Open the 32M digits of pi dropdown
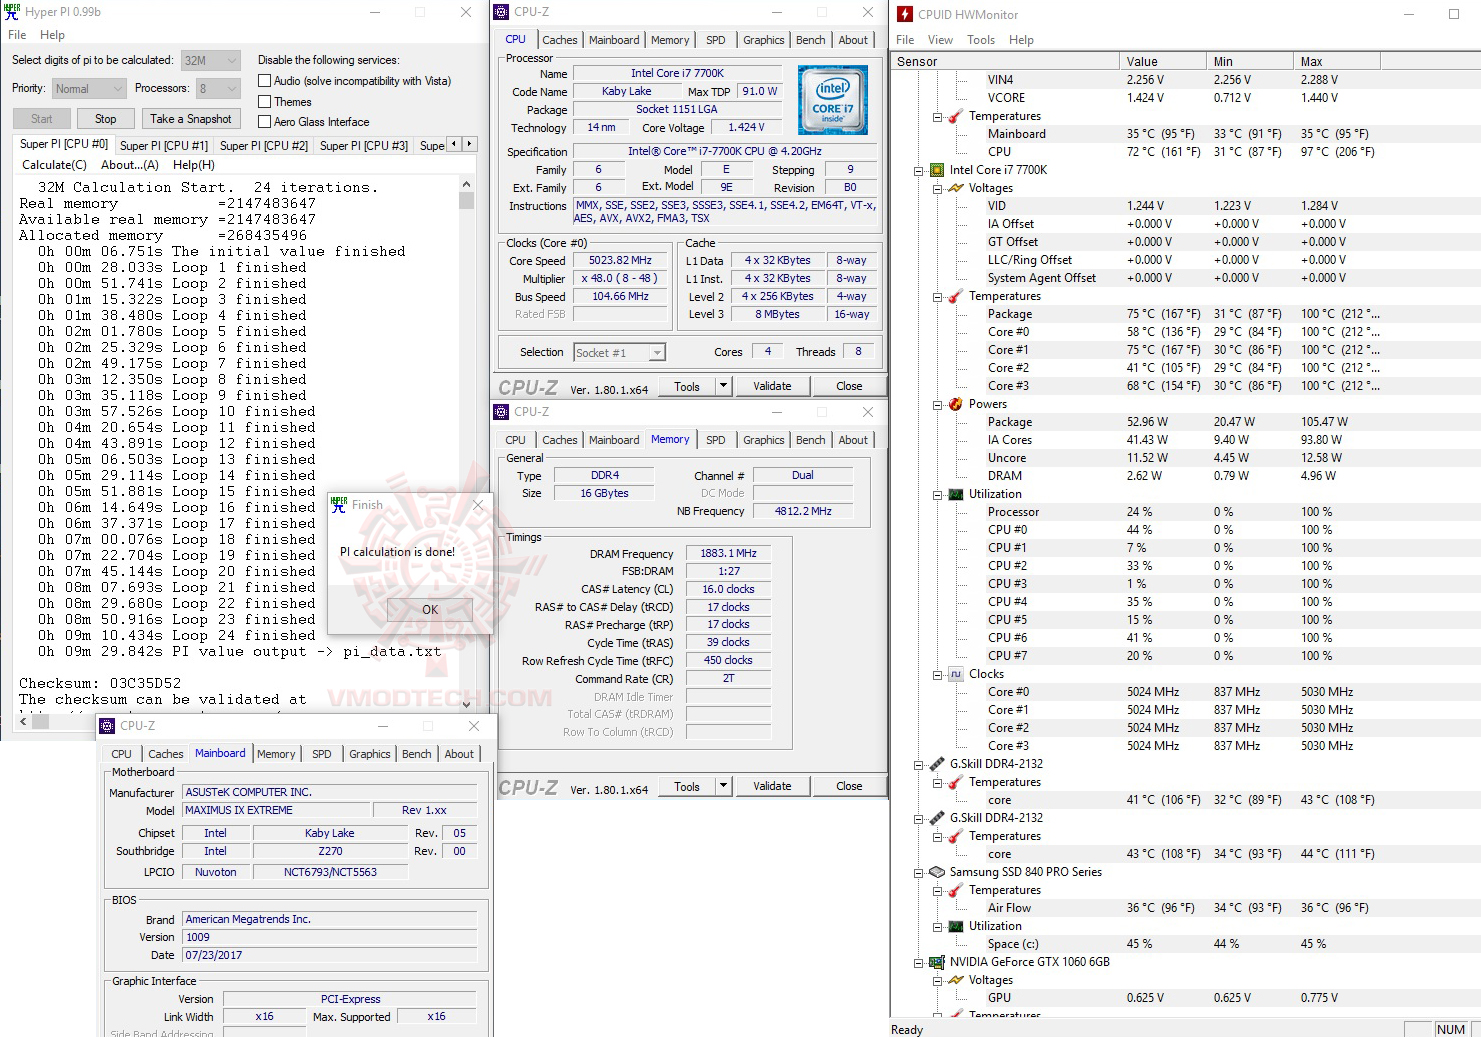The height and width of the screenshot is (1037, 1481). (211, 60)
